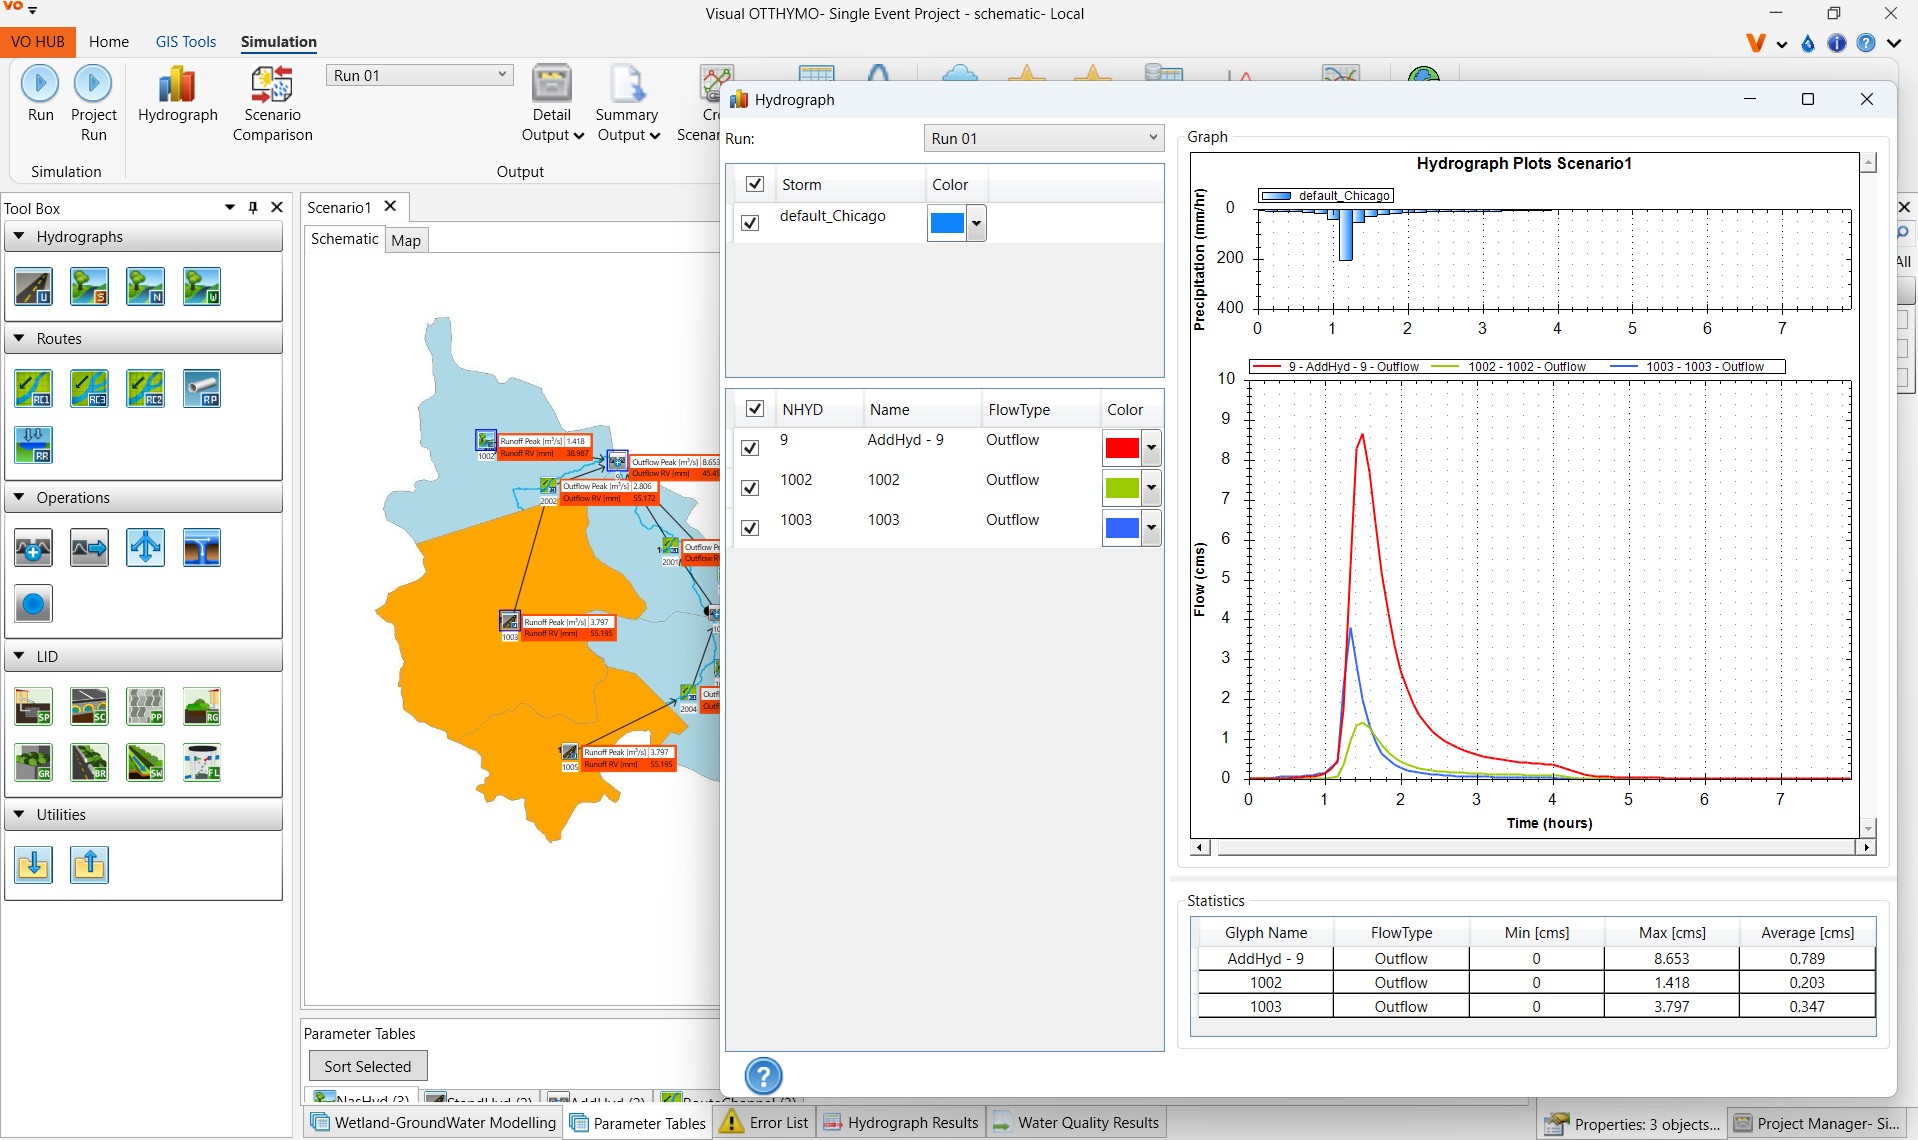Screen dimensions: 1918x1140
Task: Select the WilHyd (W) hydrograph tool
Action: (201, 287)
